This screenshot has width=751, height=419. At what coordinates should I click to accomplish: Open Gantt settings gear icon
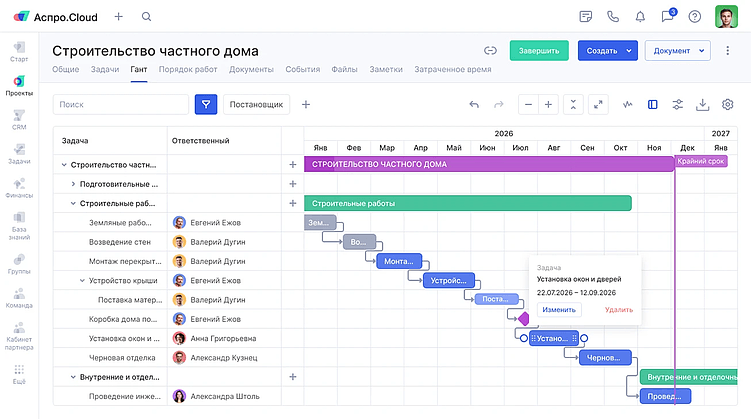point(727,104)
